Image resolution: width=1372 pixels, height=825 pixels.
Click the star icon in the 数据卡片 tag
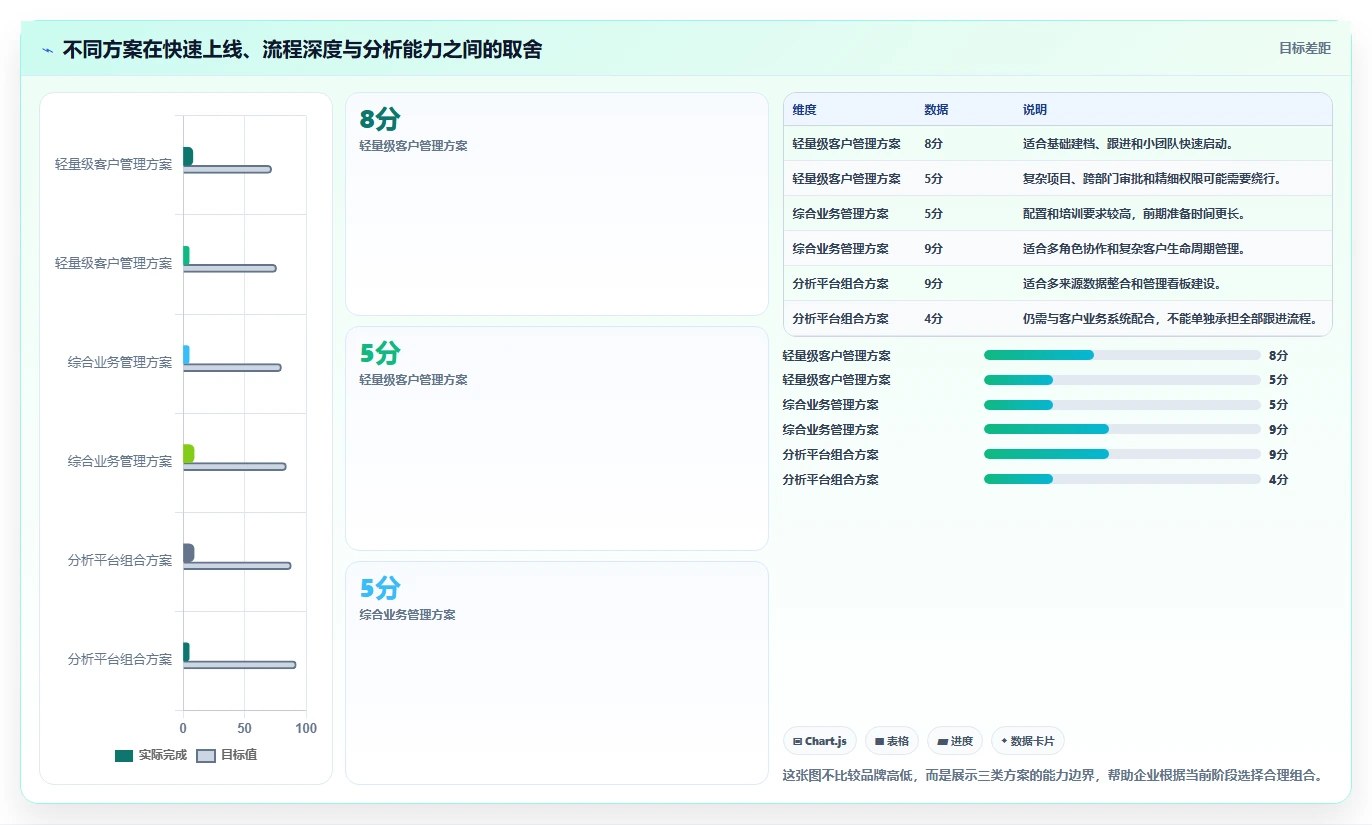pos(1004,741)
